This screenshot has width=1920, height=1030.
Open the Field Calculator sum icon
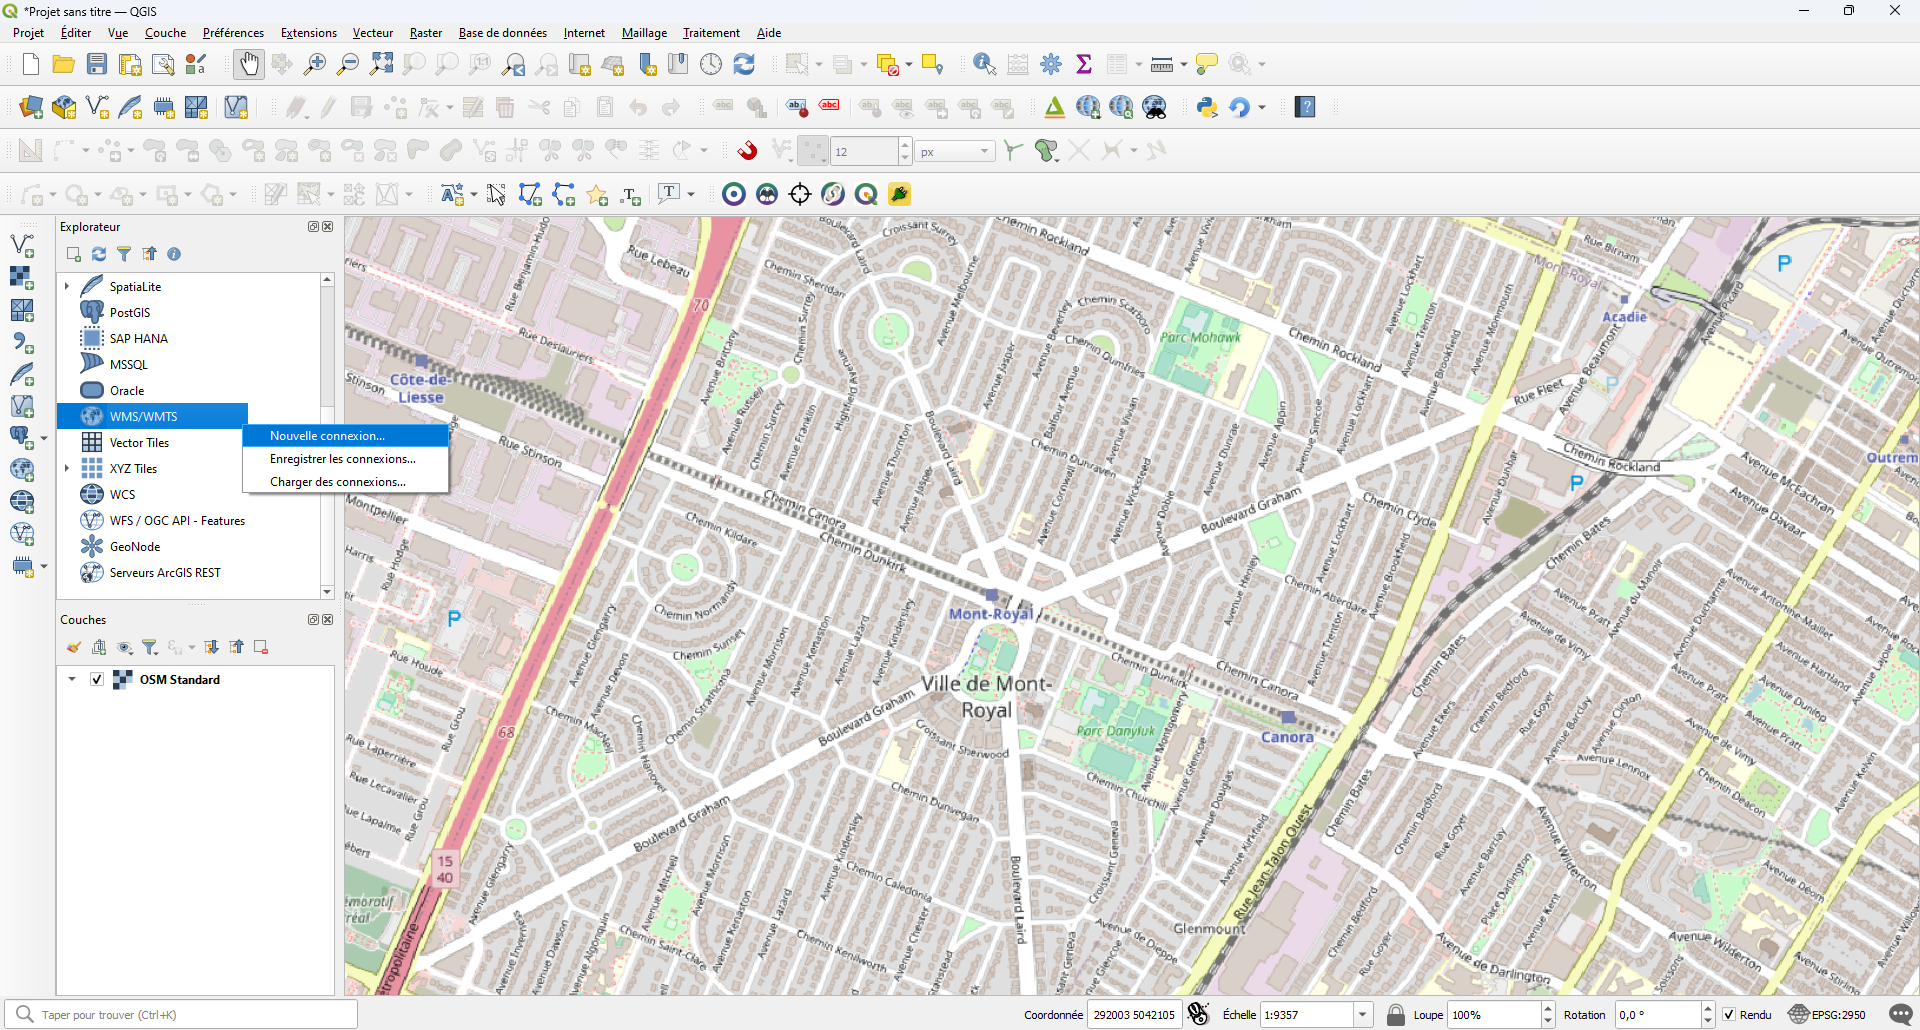(x=1084, y=65)
